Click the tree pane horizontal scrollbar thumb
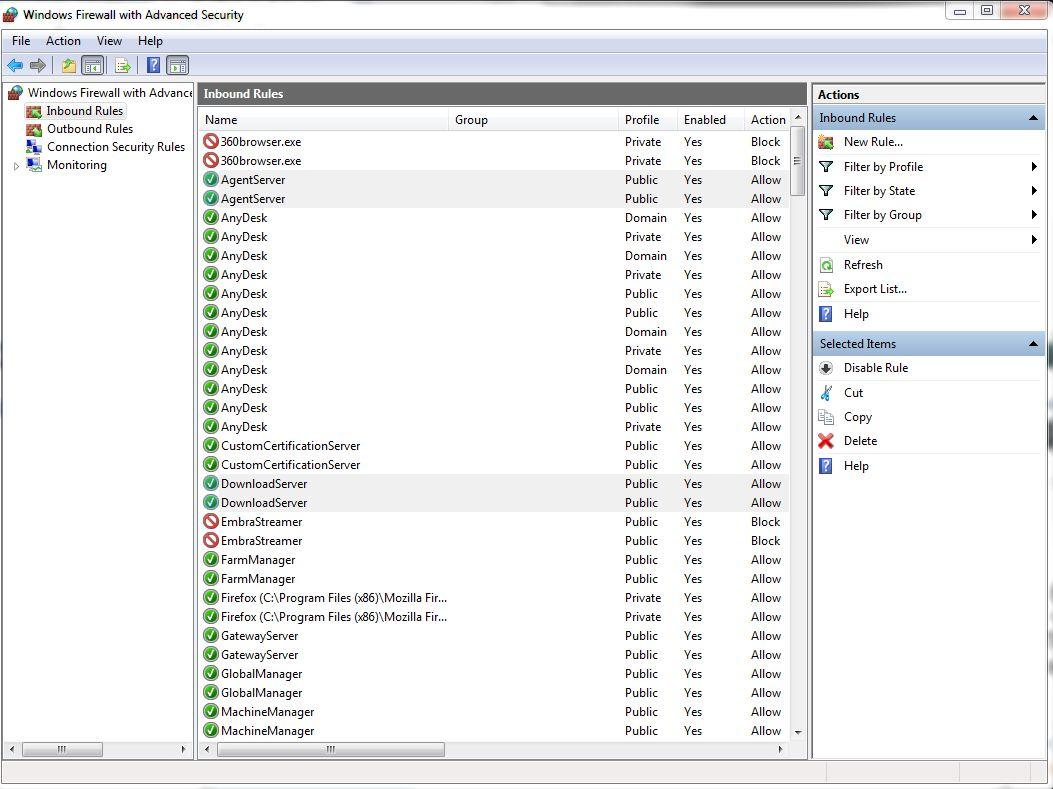 pyautogui.click(x=62, y=749)
